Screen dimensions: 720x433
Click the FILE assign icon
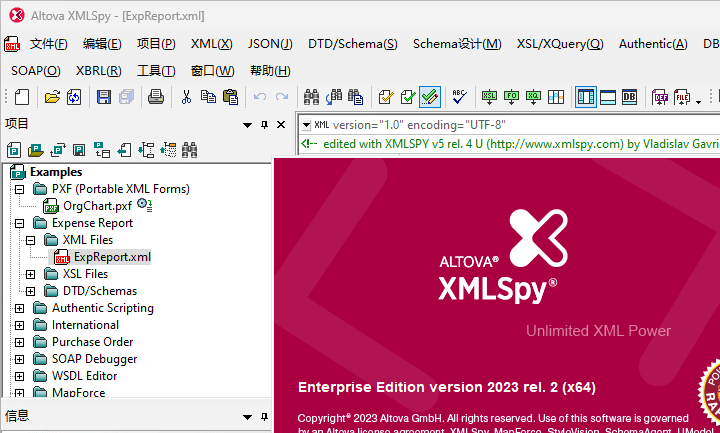pyautogui.click(x=682, y=97)
